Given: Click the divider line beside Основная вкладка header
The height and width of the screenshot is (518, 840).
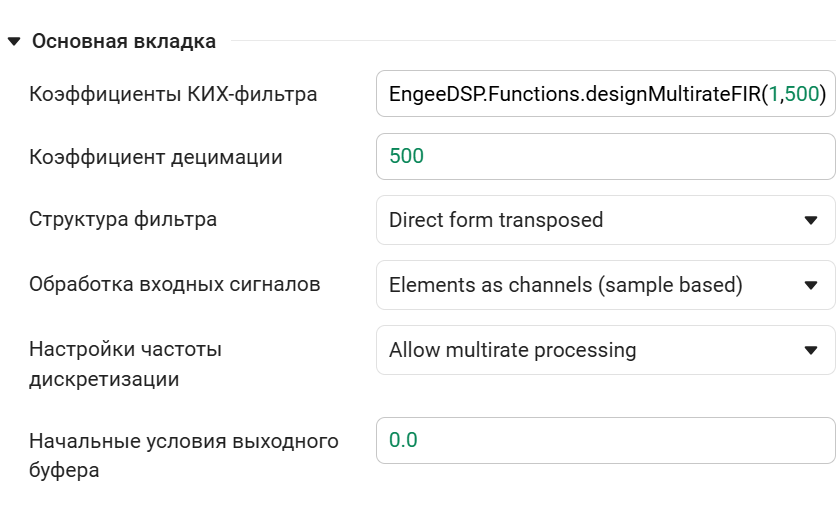Looking at the screenshot, I should coord(530,42).
